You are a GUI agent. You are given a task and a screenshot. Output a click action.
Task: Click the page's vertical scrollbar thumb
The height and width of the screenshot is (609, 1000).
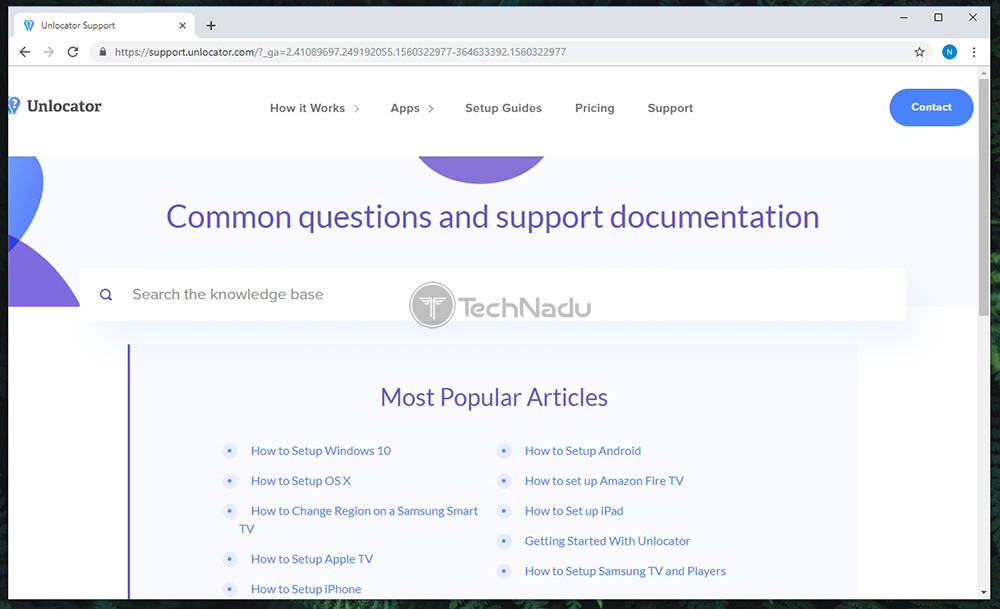pyautogui.click(x=983, y=196)
